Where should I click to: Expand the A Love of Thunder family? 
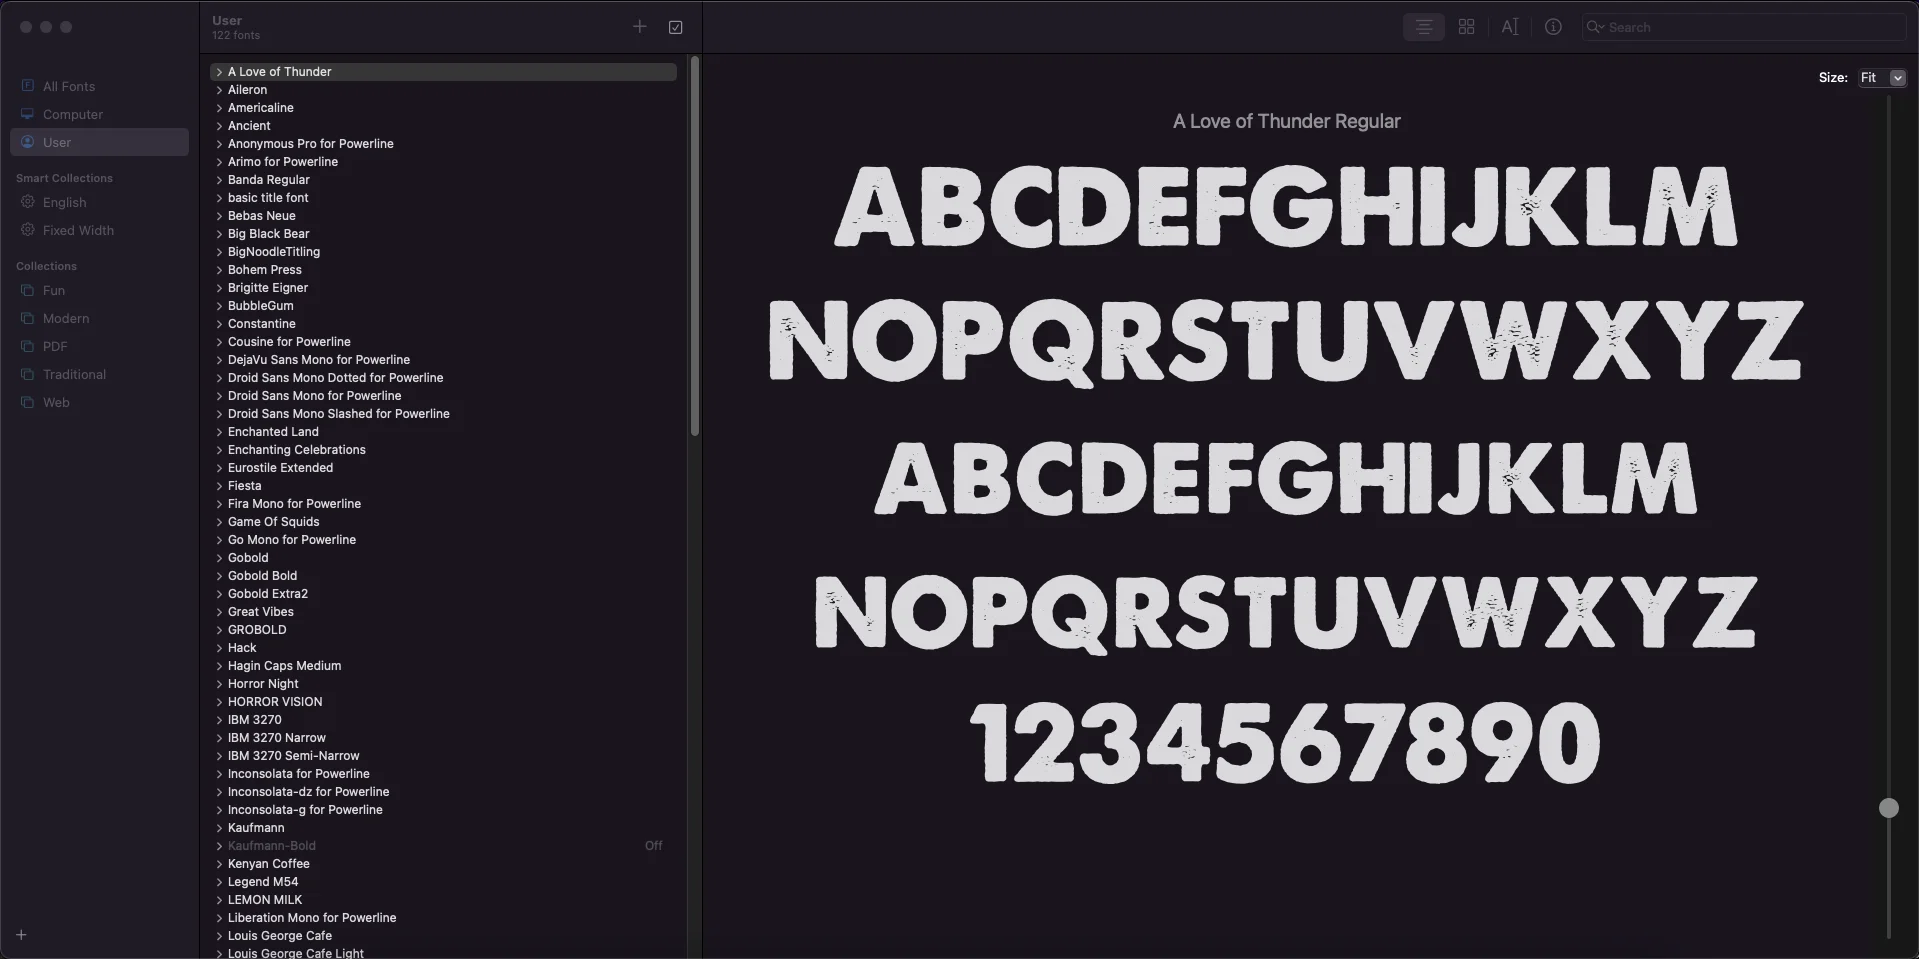219,72
